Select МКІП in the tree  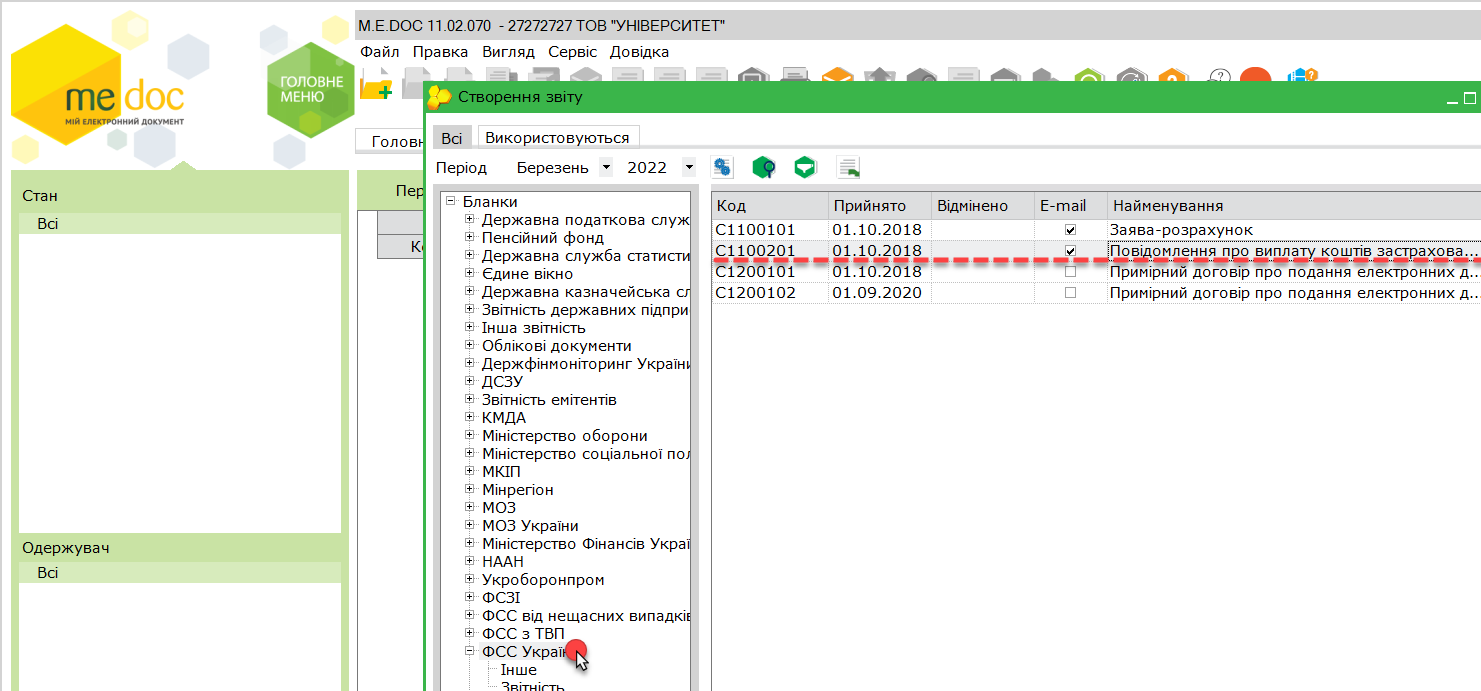(501, 472)
